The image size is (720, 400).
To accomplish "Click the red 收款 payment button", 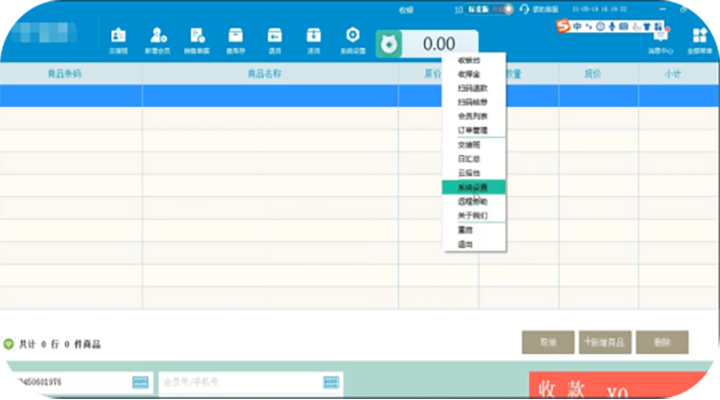I will click(x=620, y=385).
